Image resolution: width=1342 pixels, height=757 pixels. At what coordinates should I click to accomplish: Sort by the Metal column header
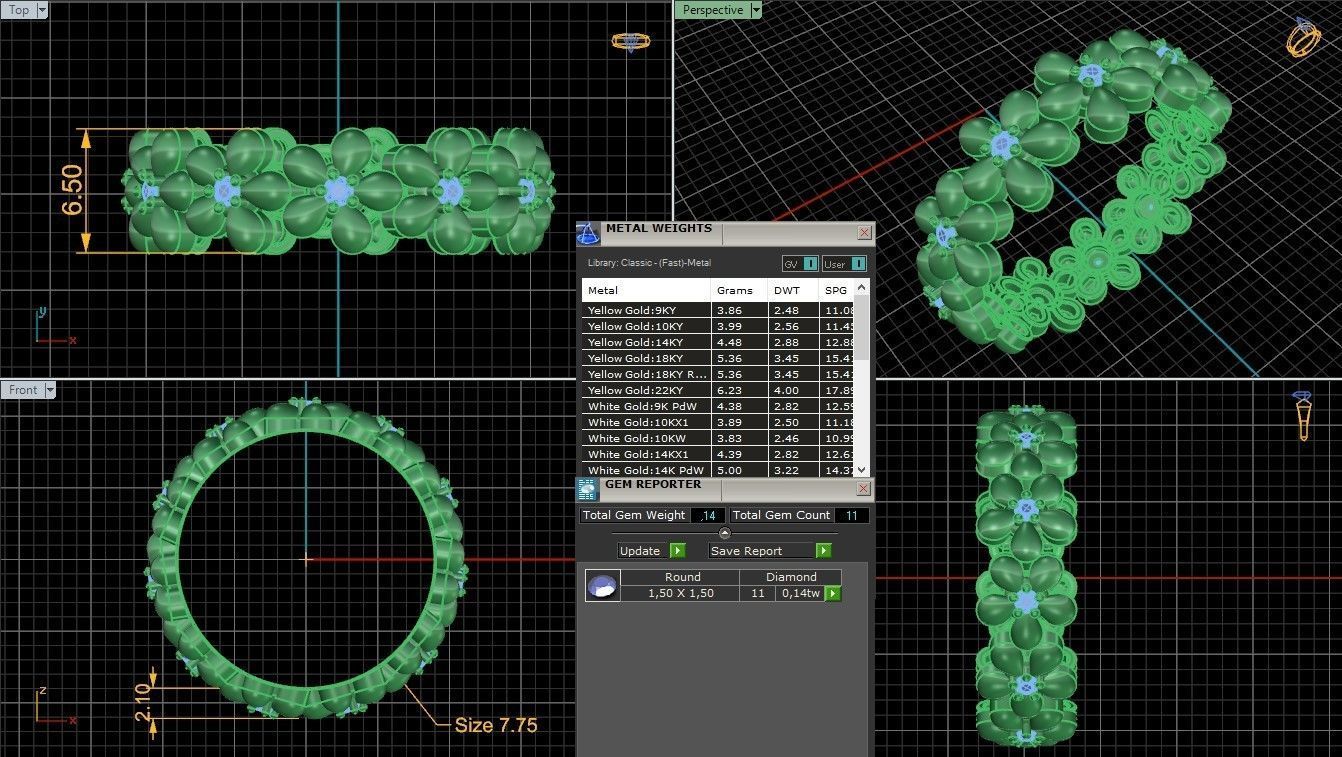point(646,290)
